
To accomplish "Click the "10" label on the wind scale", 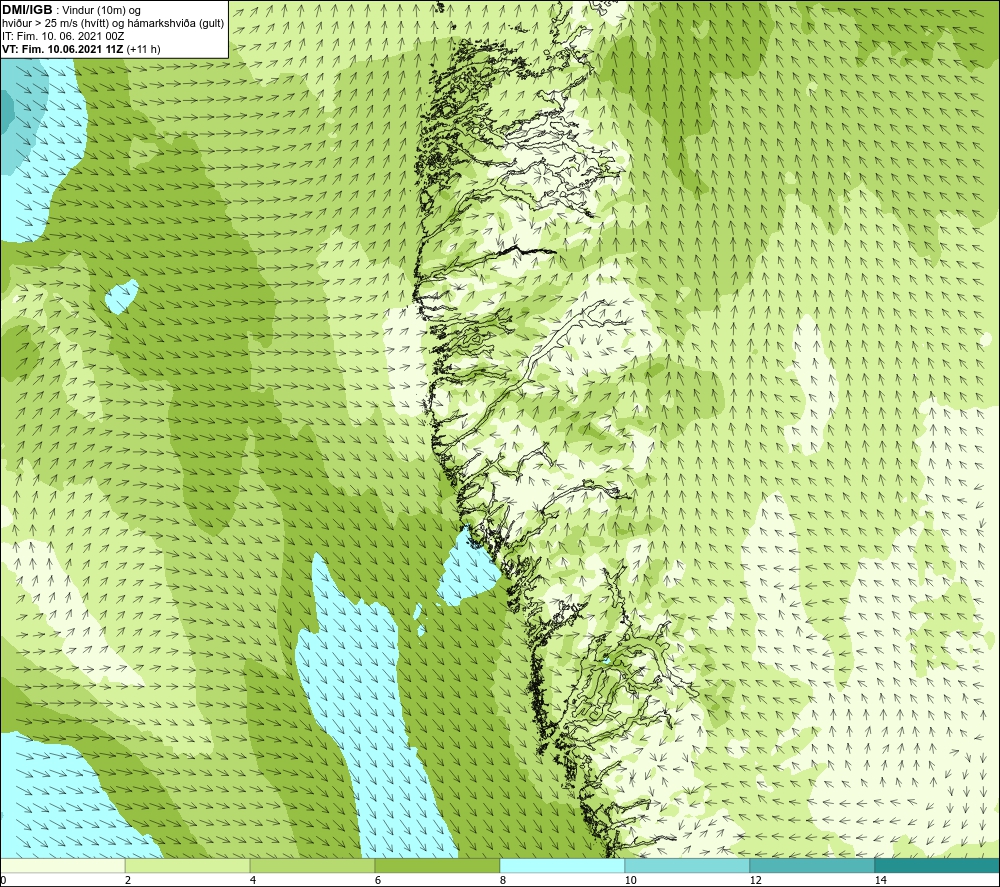I will [x=630, y=880].
